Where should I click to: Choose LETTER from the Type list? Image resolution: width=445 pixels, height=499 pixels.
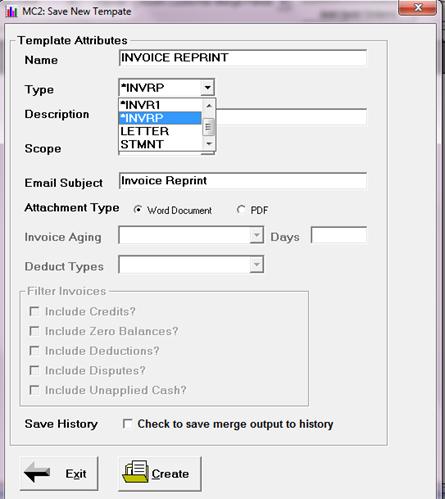(x=160, y=131)
